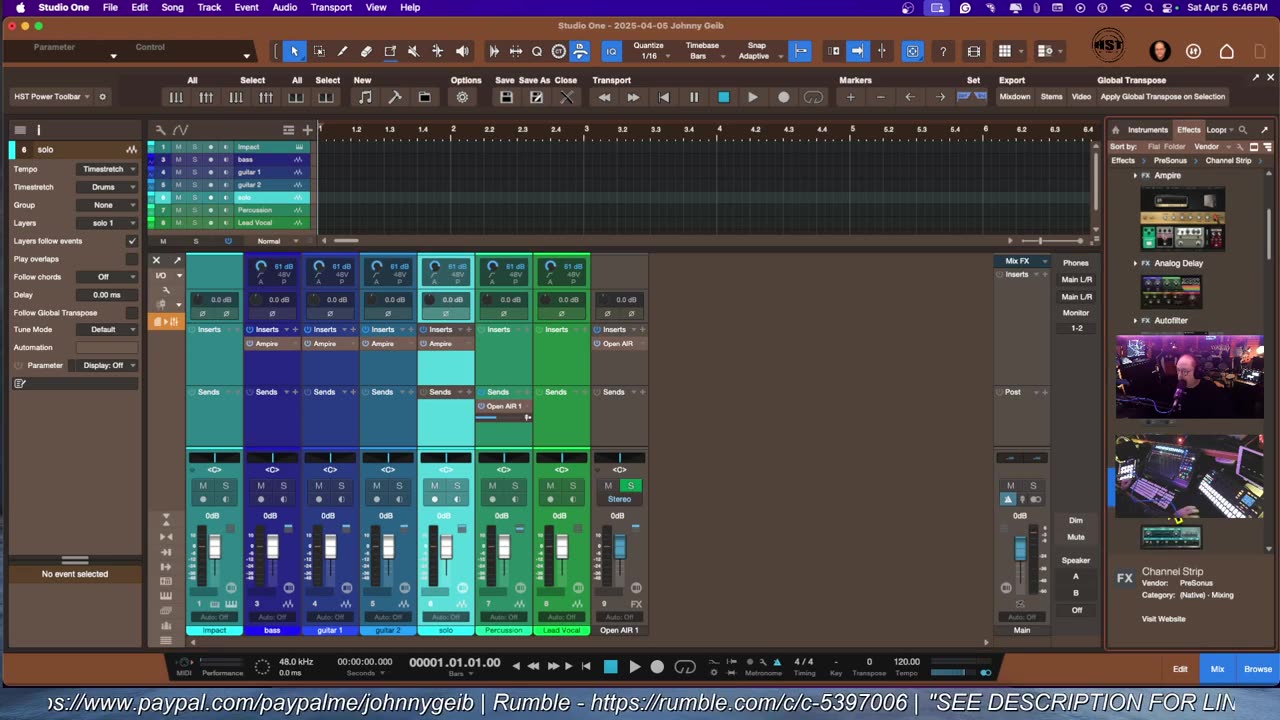Toggle Snap to grid button
The width and height of the screenshot is (1280, 720).
[x=800, y=51]
